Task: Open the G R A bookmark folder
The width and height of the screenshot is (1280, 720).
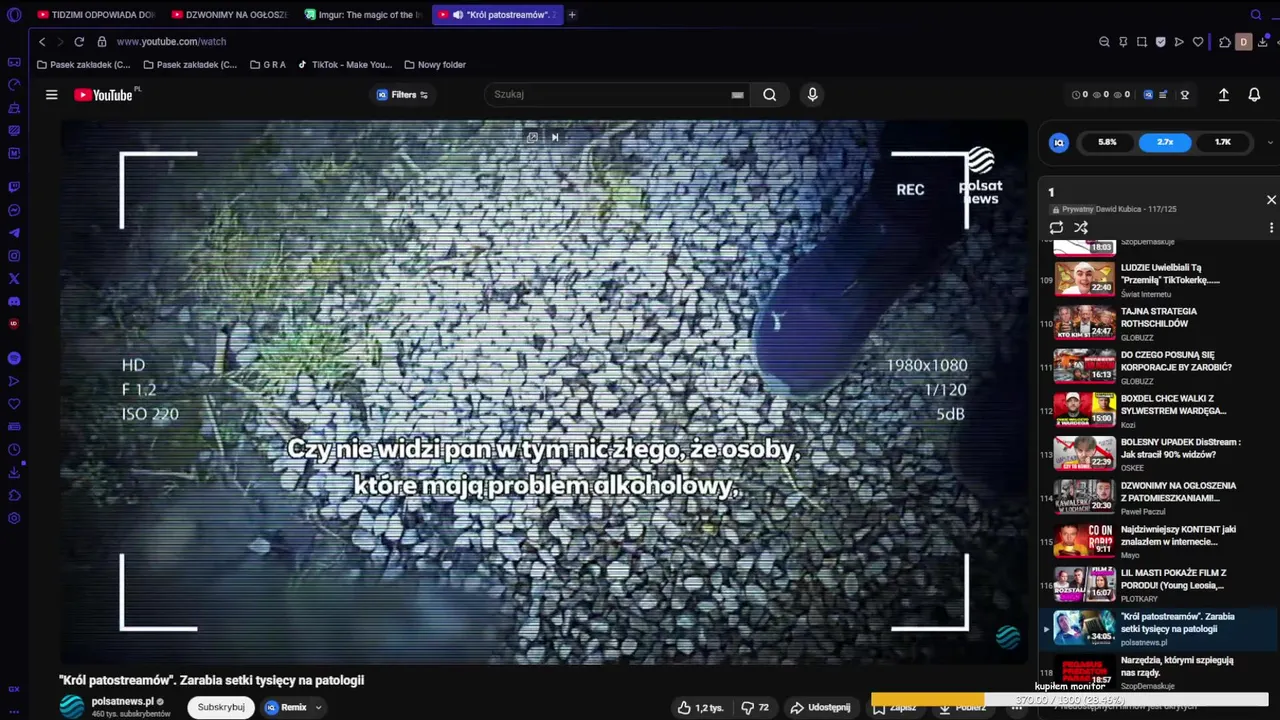Action: coord(268,65)
